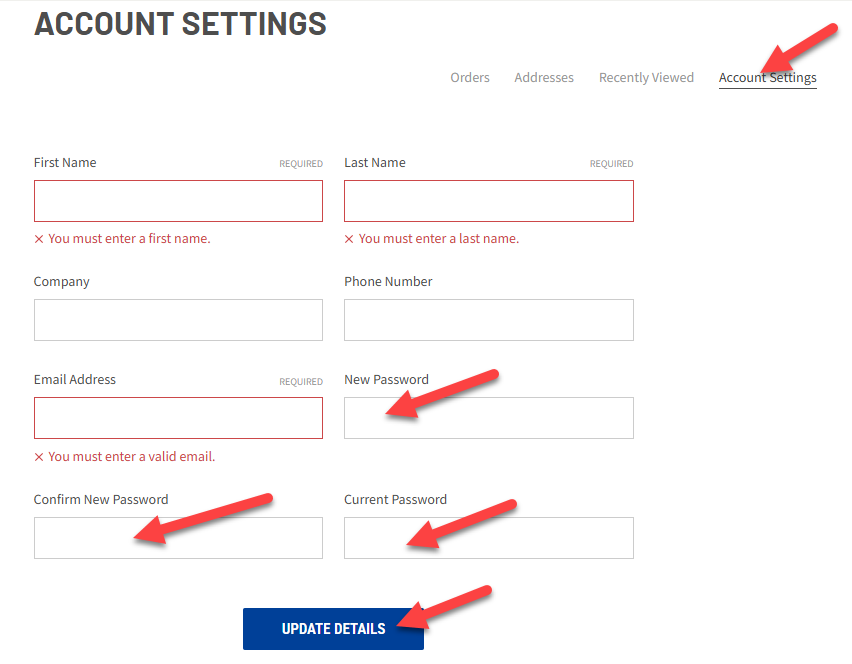Click into the Company field
This screenshot has height=664, width=852.
tap(178, 320)
